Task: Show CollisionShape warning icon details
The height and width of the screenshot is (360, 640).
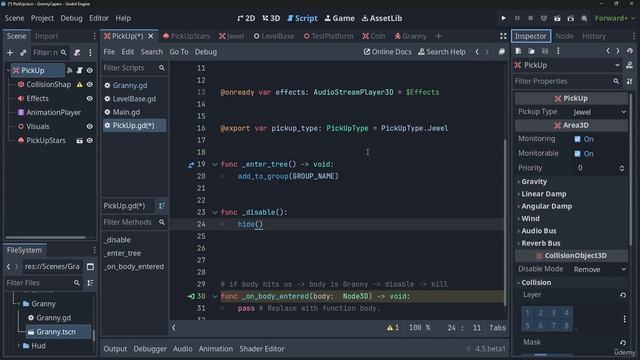Action: click(80, 84)
